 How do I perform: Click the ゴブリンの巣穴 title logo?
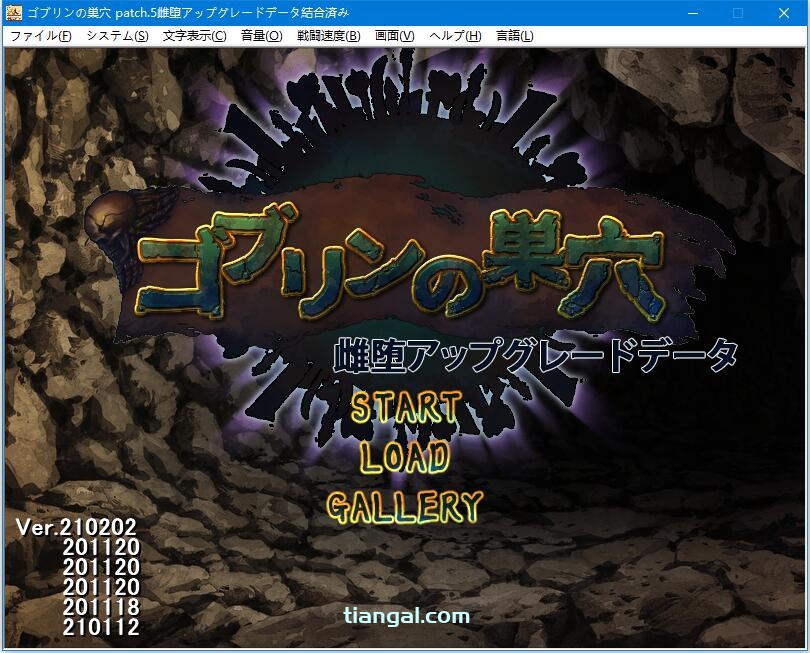400,265
